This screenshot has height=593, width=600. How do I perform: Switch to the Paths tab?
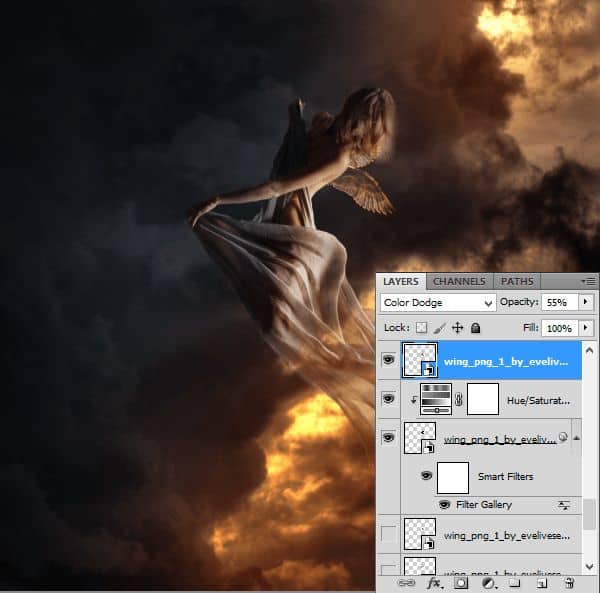click(x=517, y=282)
